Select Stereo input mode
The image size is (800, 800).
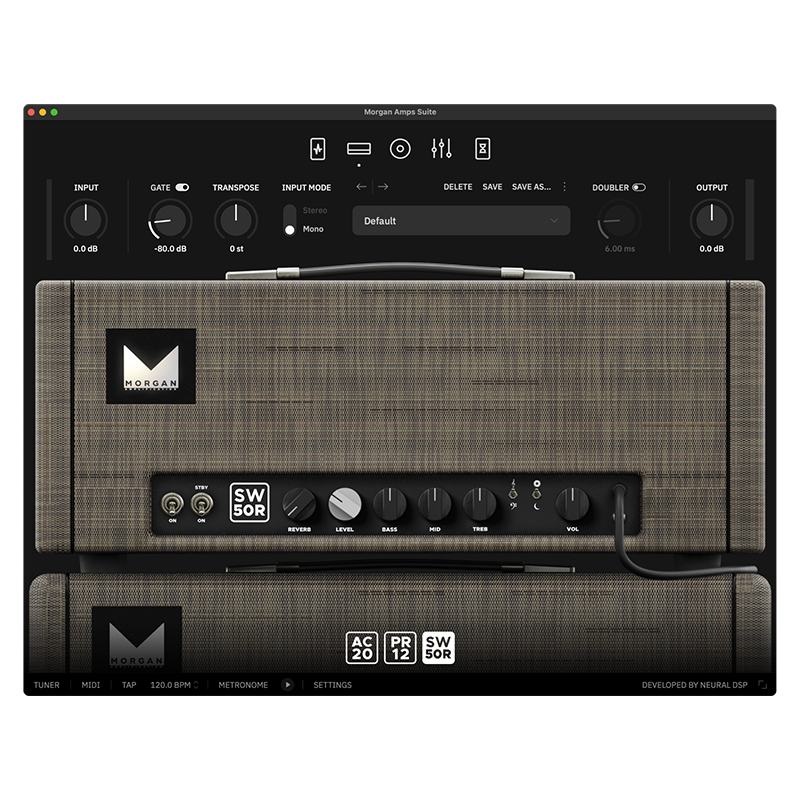pyautogui.click(x=315, y=210)
